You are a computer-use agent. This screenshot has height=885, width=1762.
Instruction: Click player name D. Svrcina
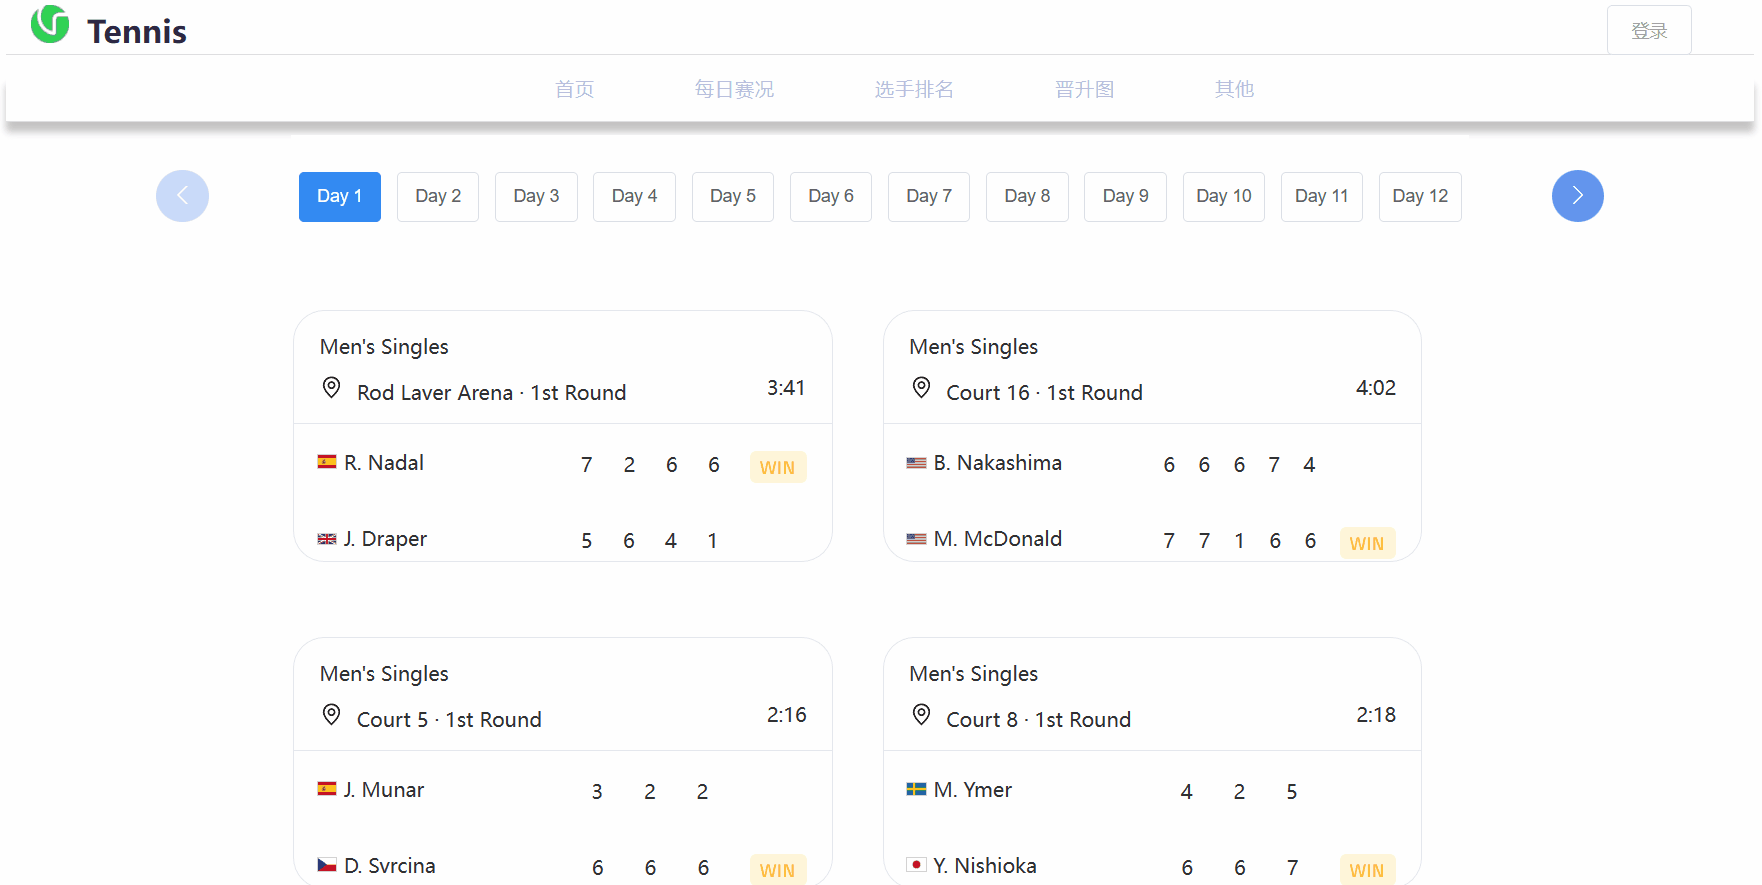coord(390,866)
